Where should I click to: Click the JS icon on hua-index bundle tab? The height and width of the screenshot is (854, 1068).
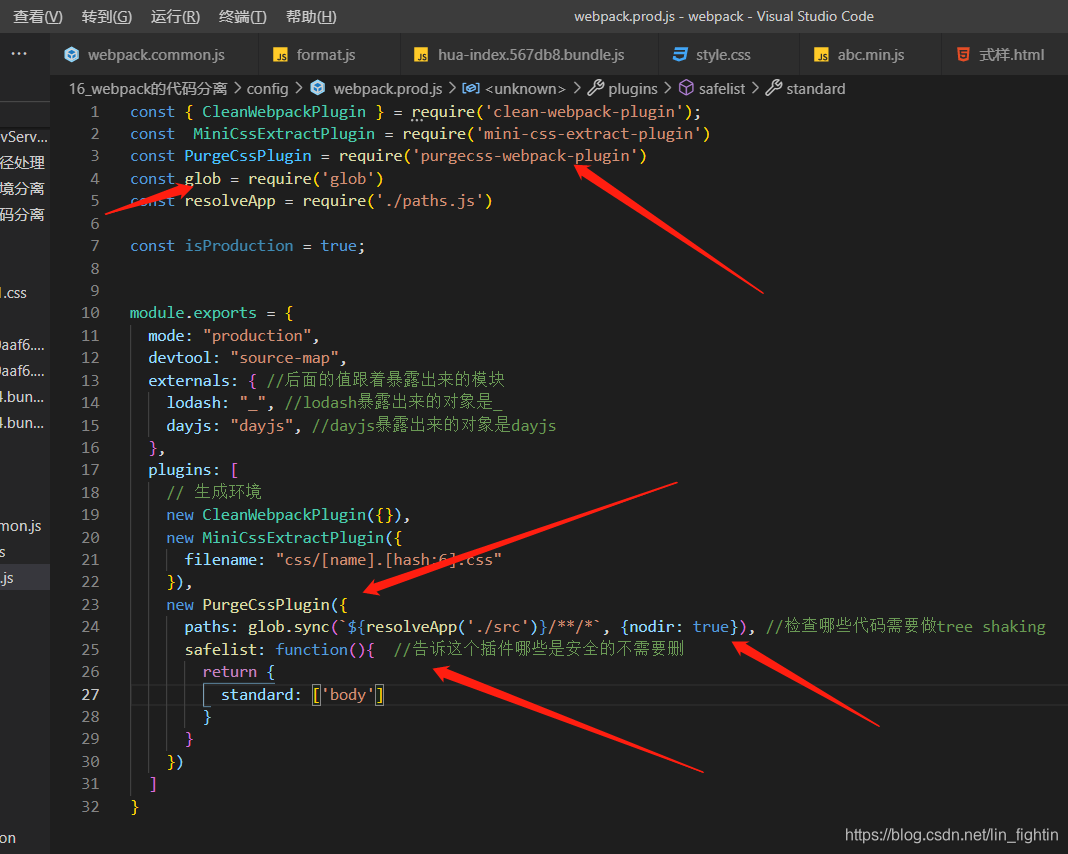coord(422,55)
